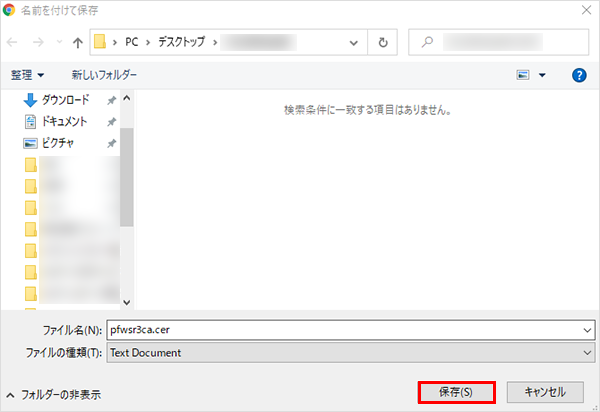The image size is (600, 412).
Task: Click the Back navigation arrow
Action: (x=12, y=42)
